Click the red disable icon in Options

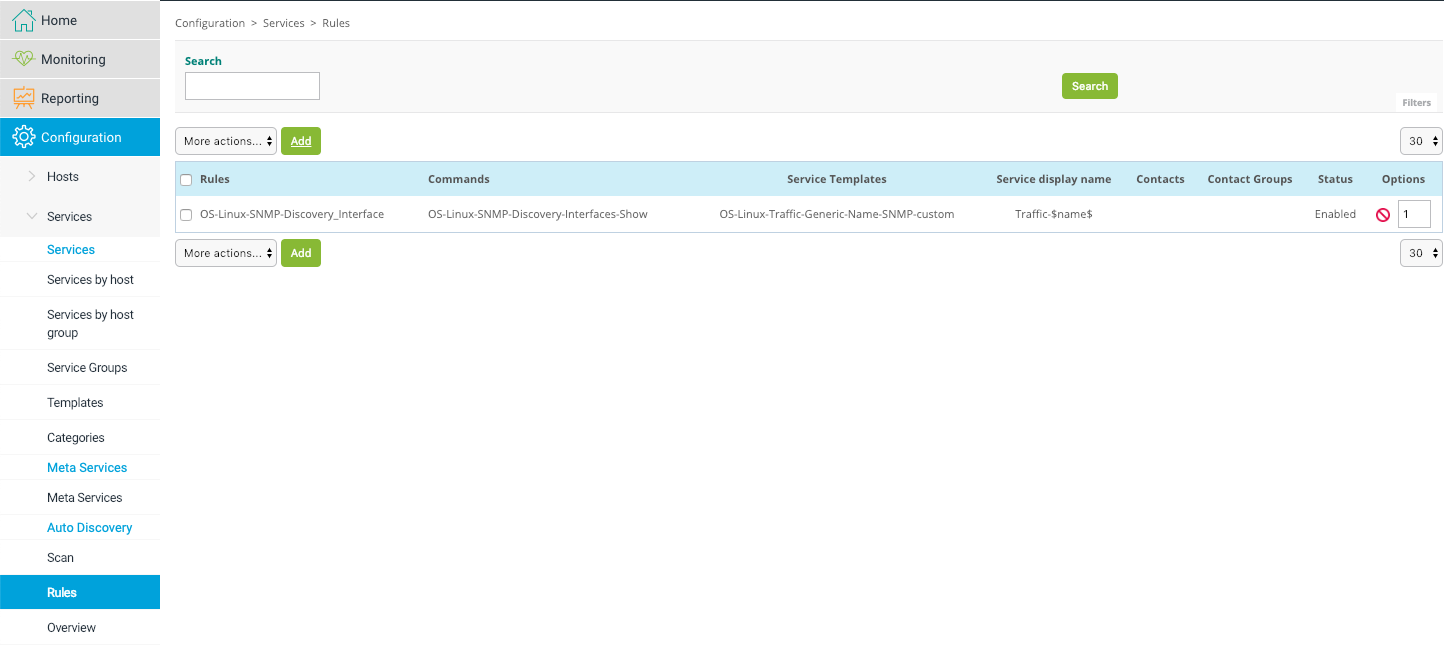pyautogui.click(x=1383, y=215)
